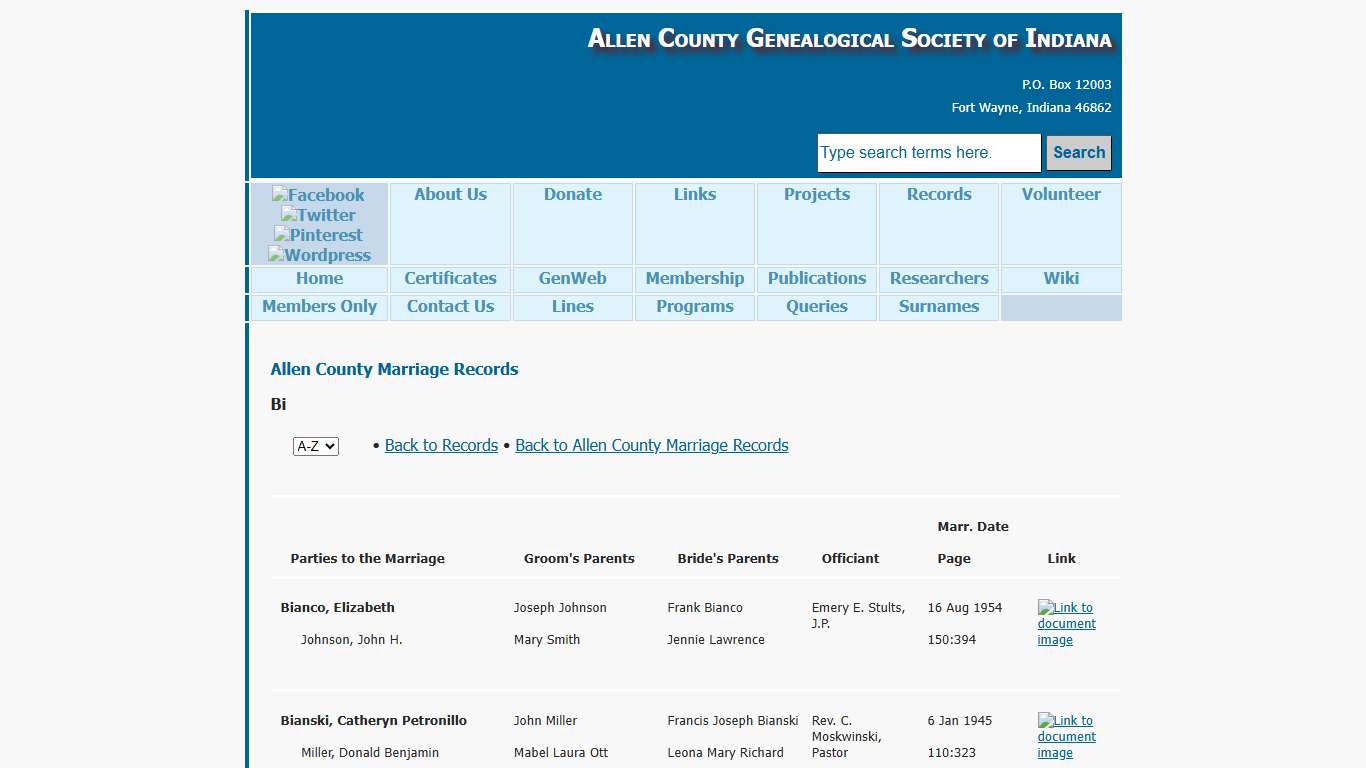Follow the Back to Records link
The image size is (1366, 768).
coord(441,445)
